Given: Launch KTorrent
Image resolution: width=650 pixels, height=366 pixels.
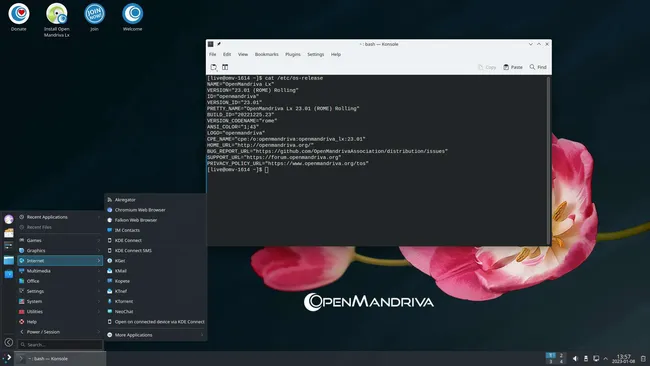Looking at the screenshot, I should (155, 301).
